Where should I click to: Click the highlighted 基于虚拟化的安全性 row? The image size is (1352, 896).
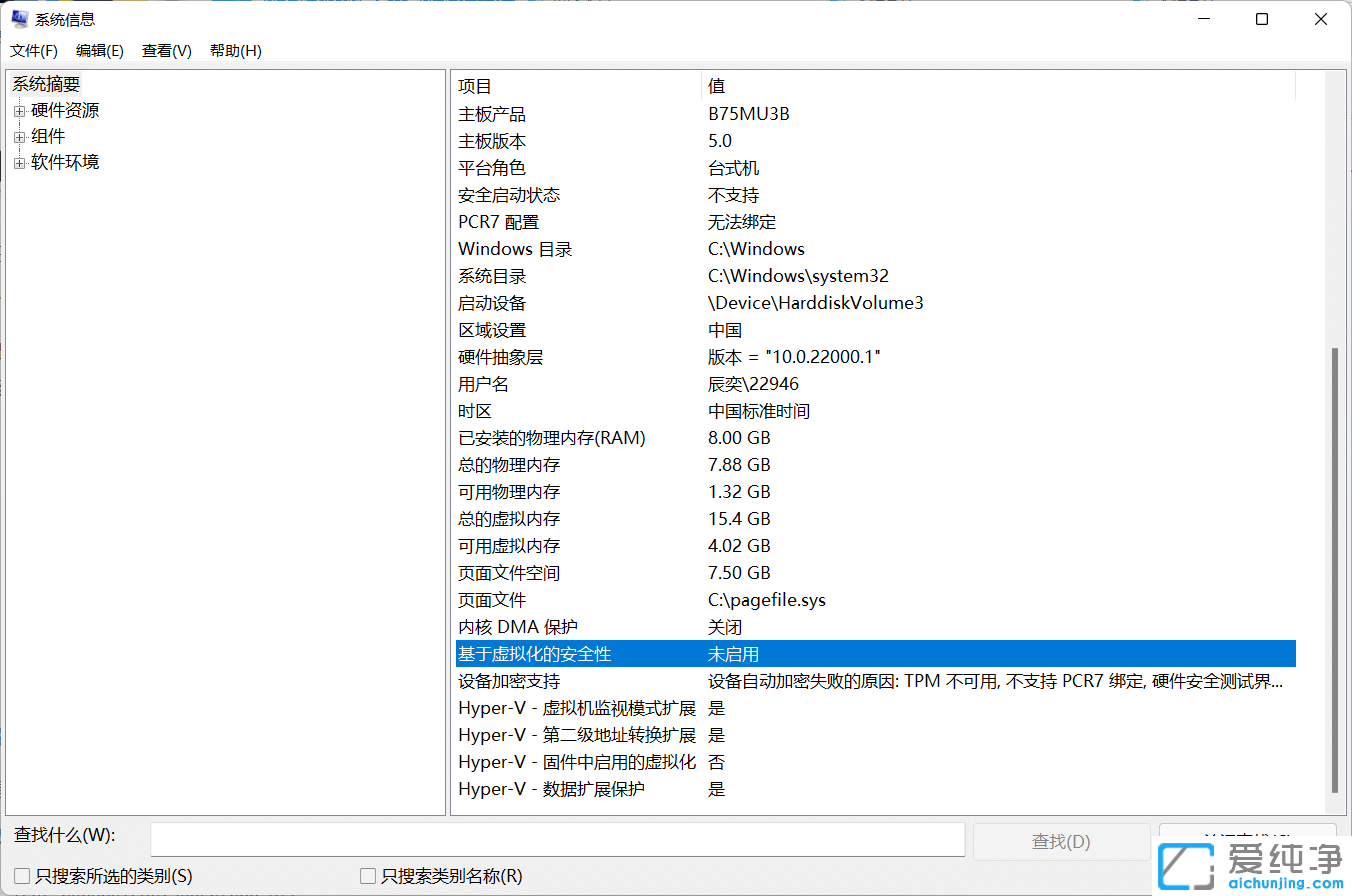[x=875, y=654]
